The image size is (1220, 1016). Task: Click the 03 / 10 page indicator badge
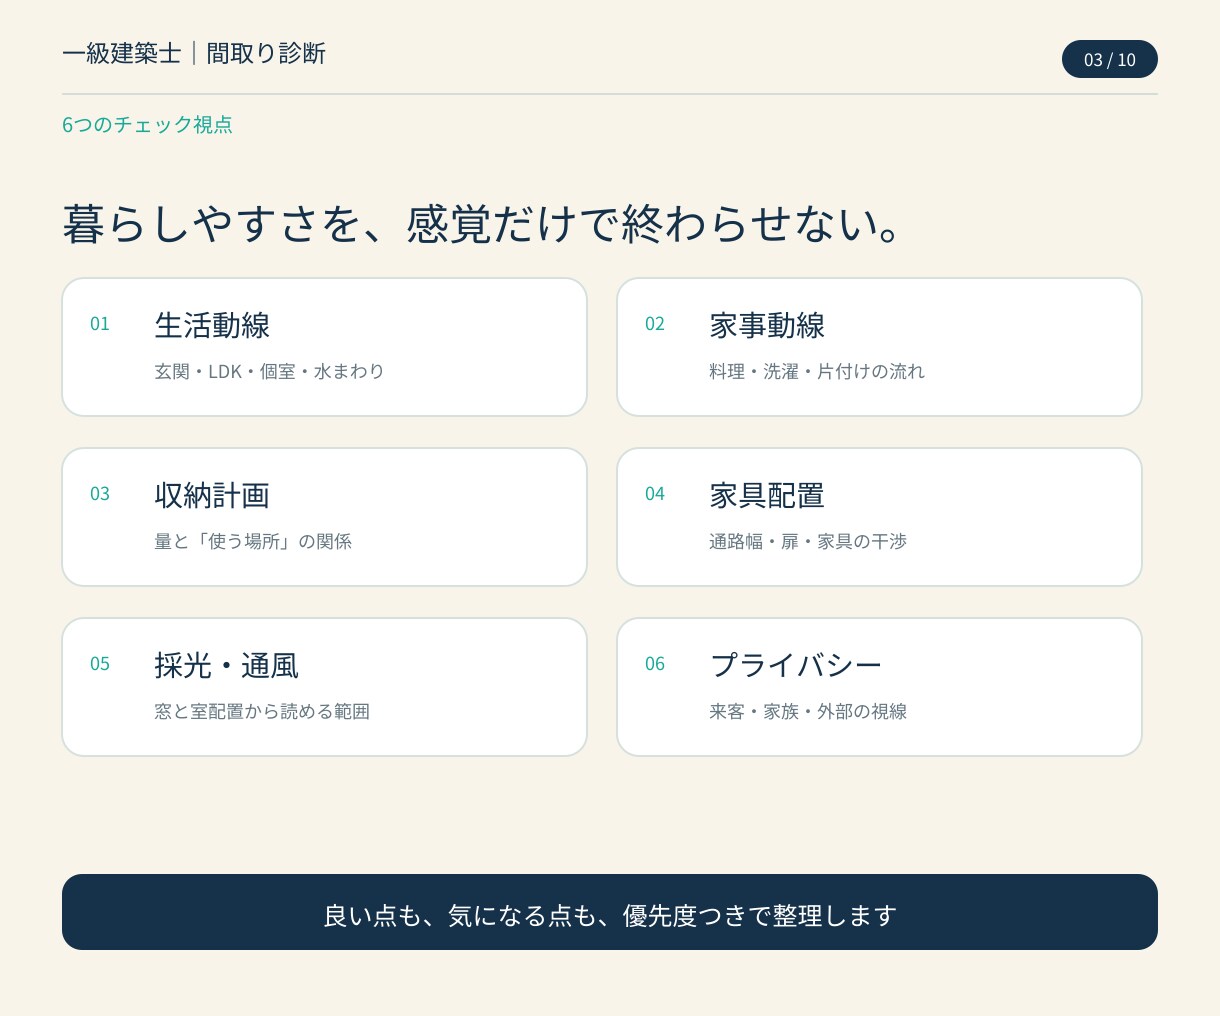1110,59
